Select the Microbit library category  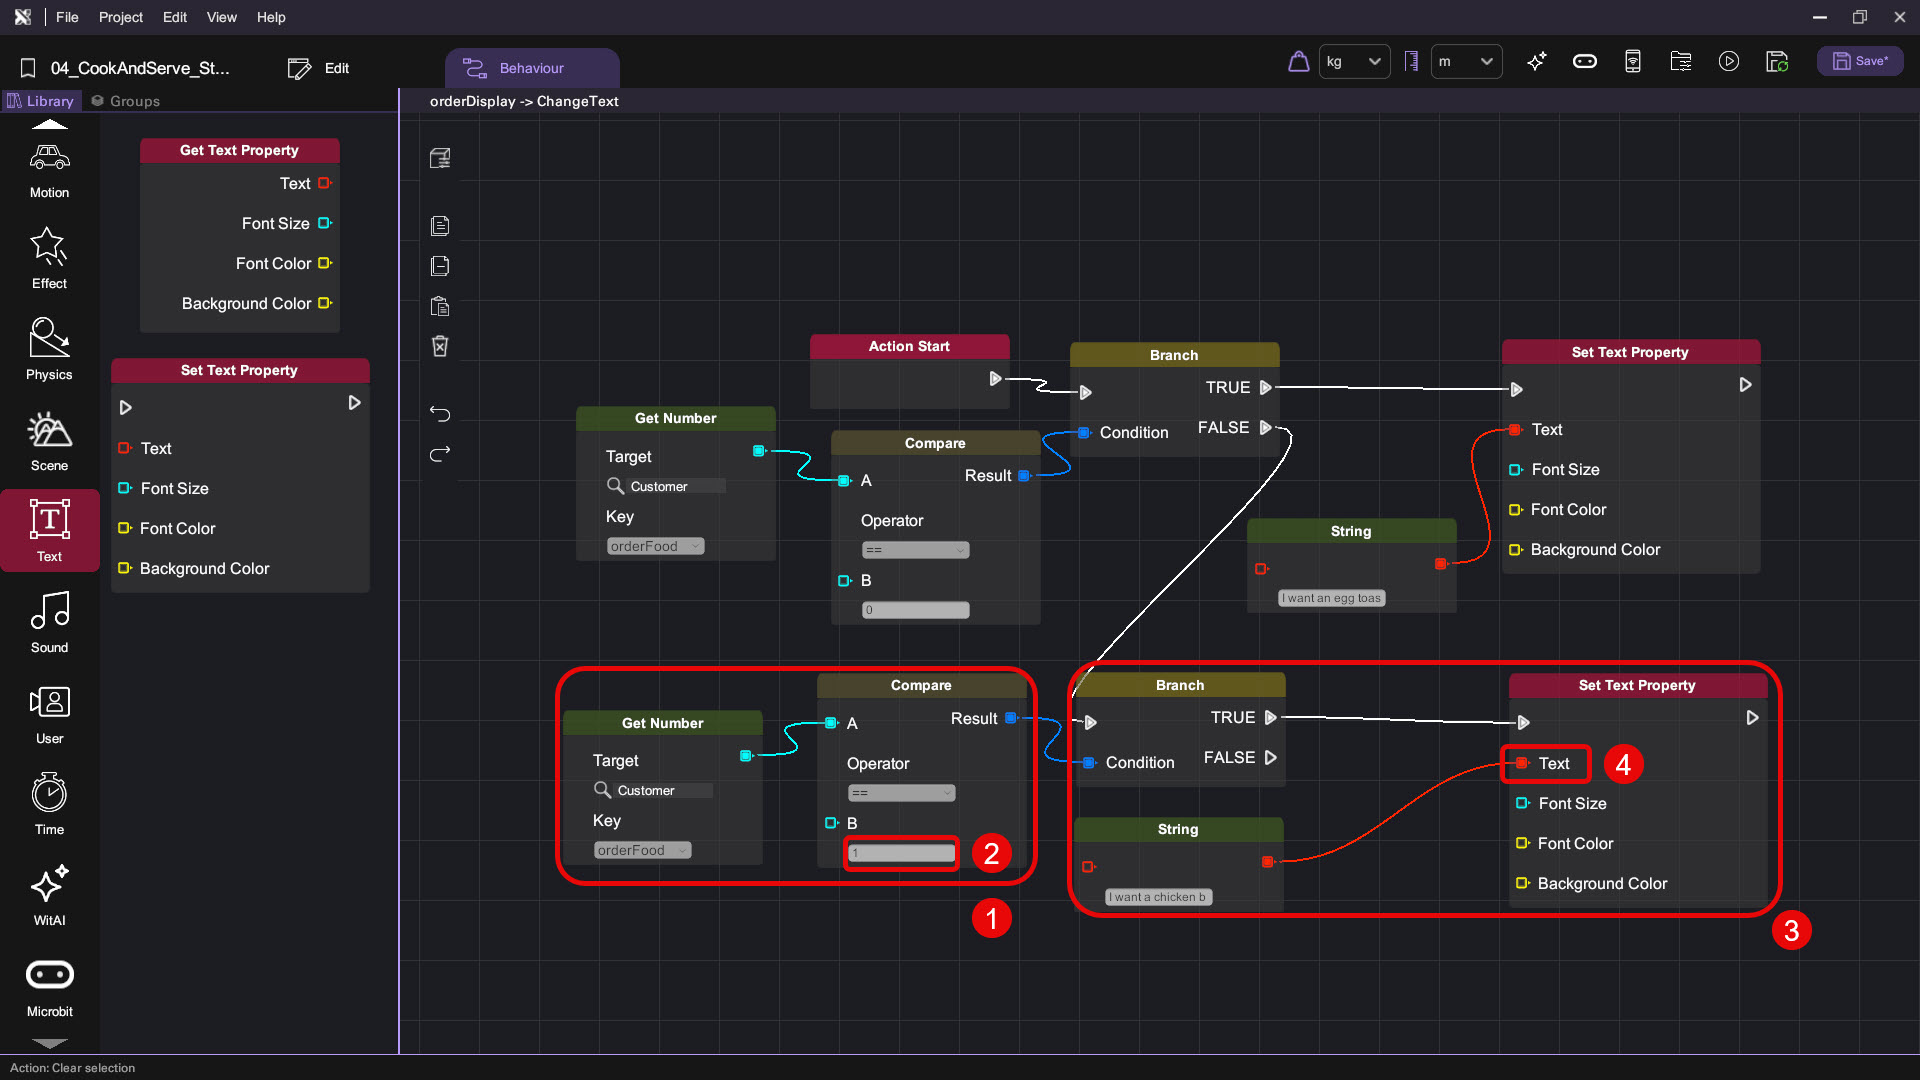(x=49, y=986)
